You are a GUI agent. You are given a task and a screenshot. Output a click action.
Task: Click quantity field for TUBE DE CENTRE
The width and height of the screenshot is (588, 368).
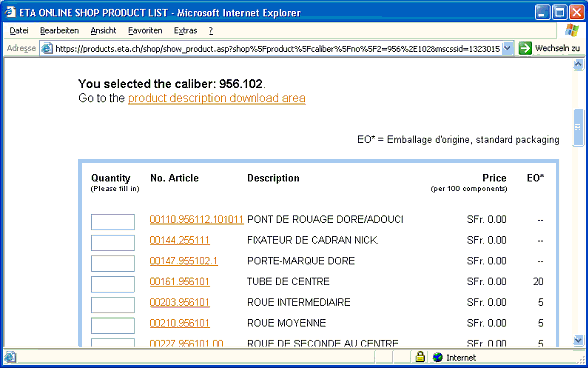(113, 284)
